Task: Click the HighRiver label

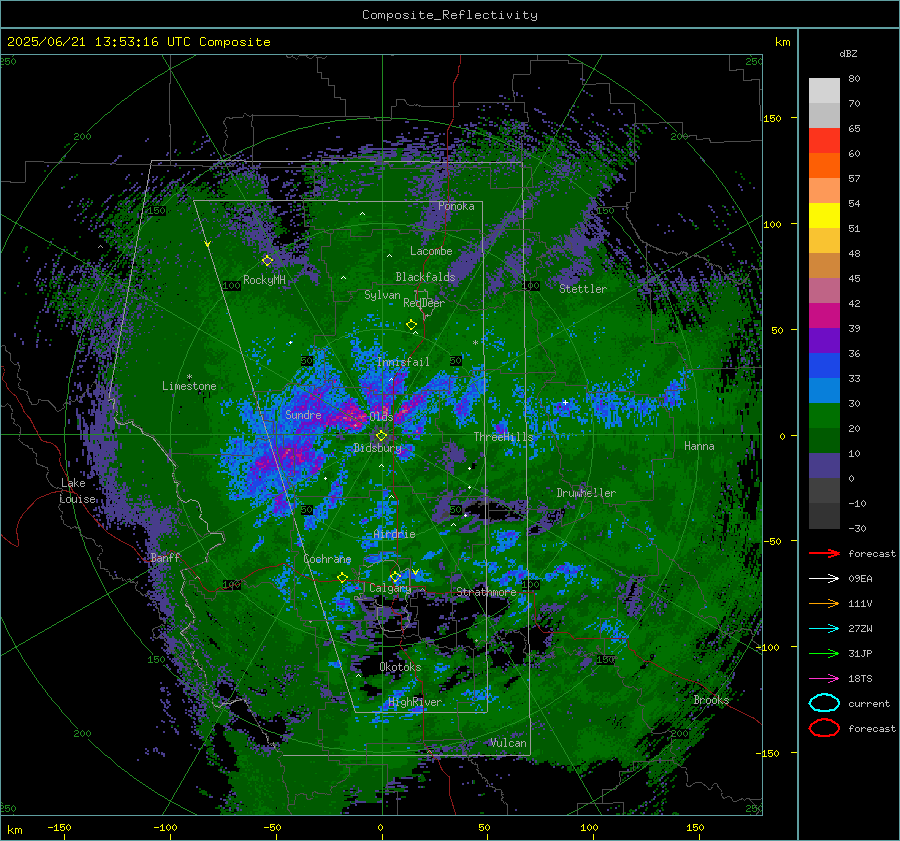Action: [x=415, y=702]
